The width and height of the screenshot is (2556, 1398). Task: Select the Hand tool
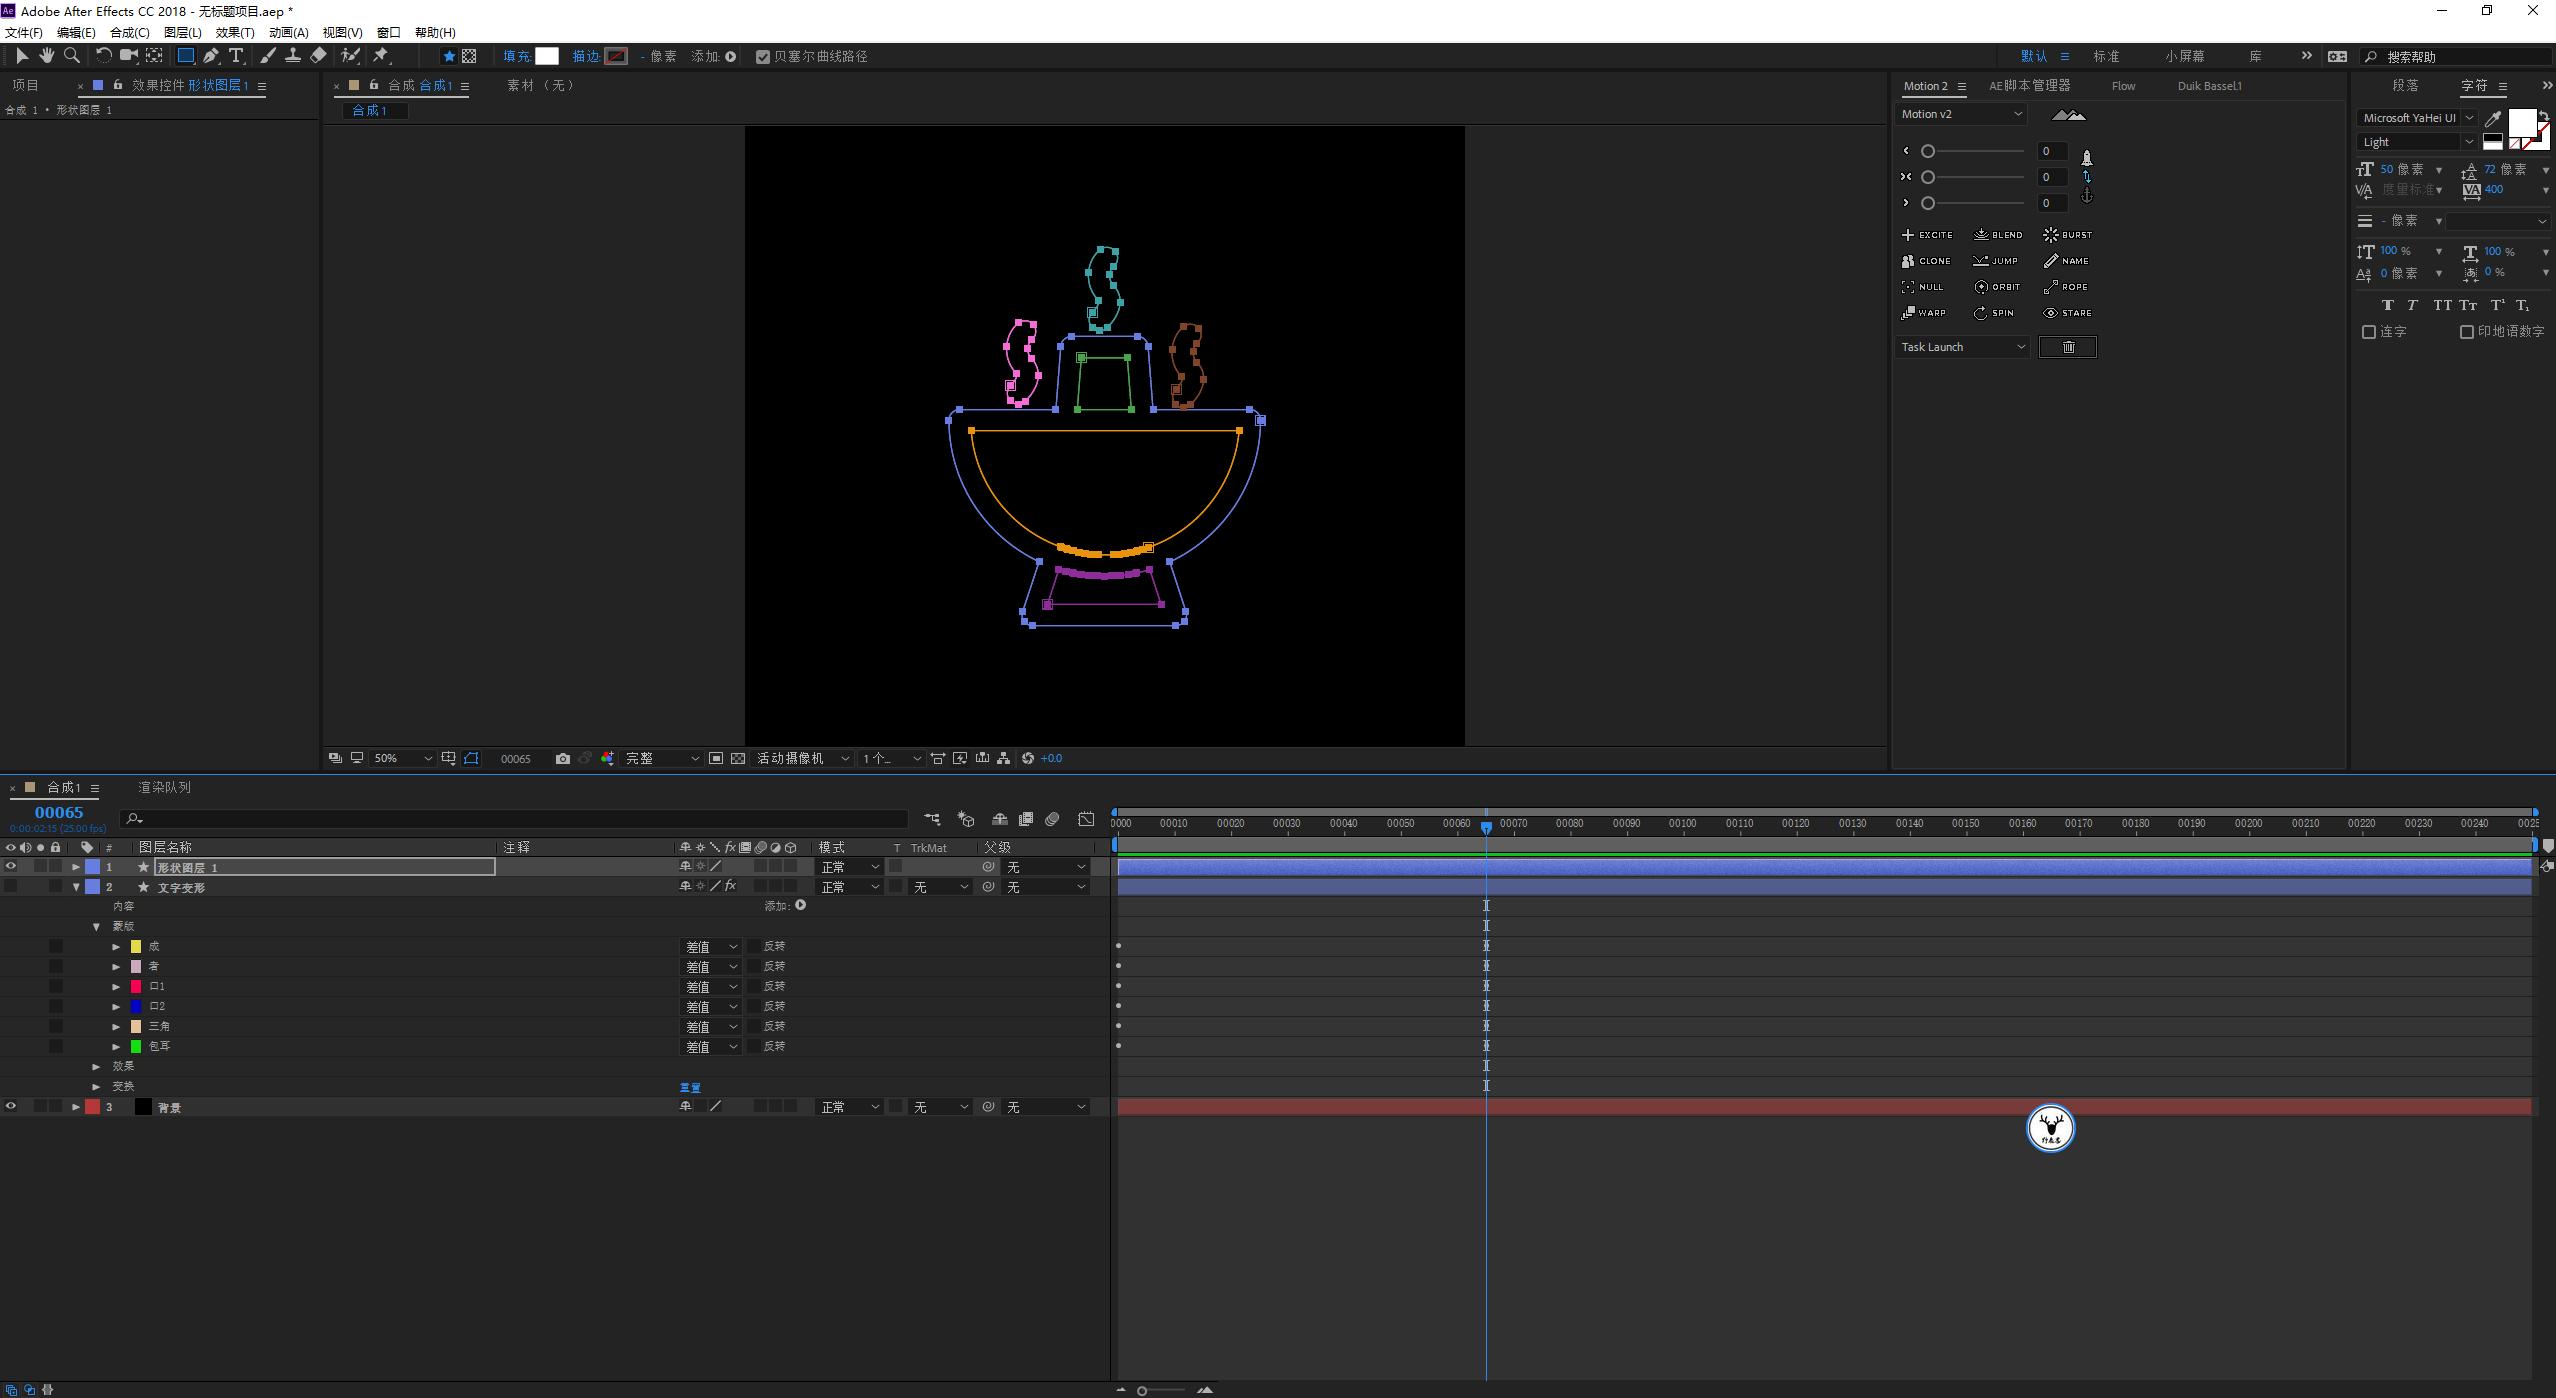point(46,56)
